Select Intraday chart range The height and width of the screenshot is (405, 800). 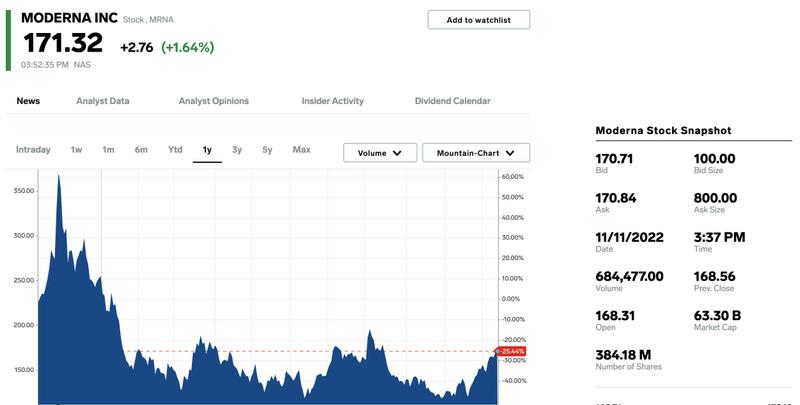[33, 150]
